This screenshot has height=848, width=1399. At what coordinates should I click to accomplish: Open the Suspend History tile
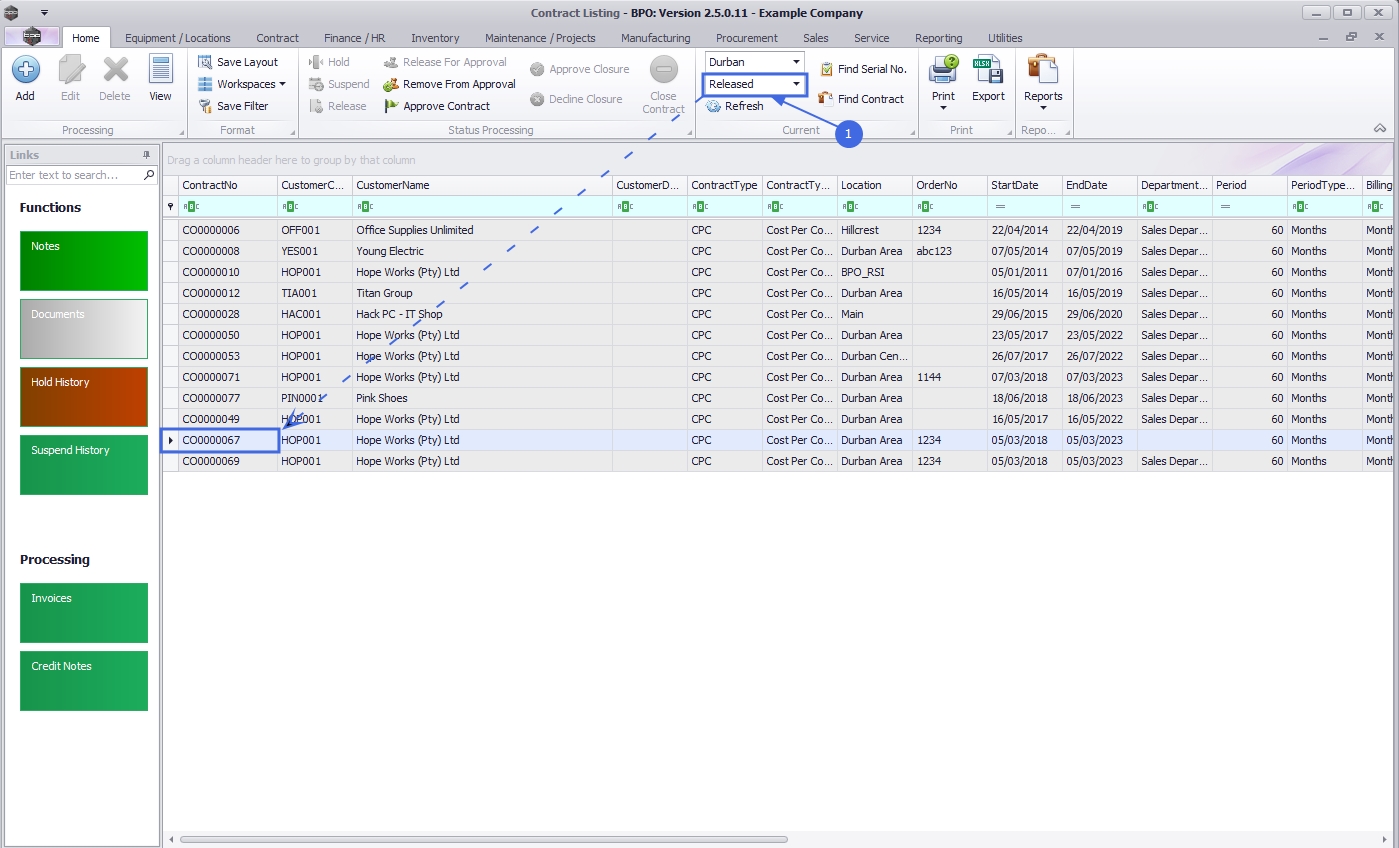point(84,465)
